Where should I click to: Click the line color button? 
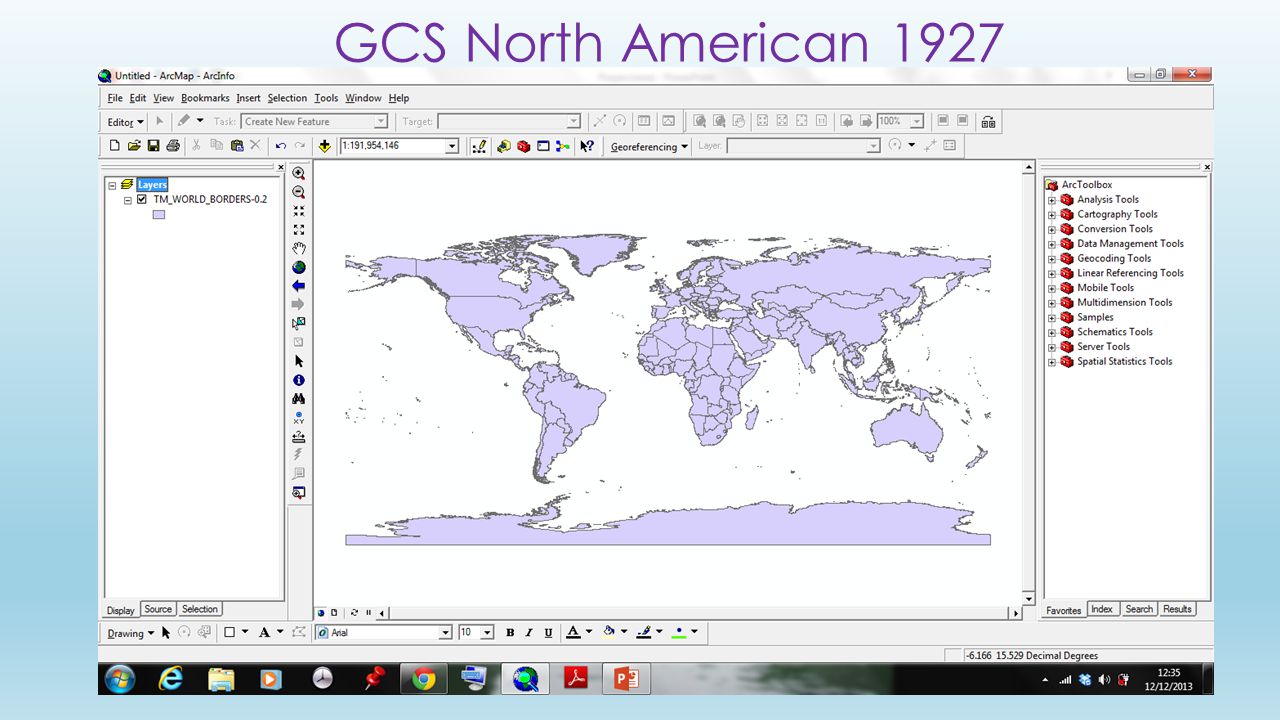tap(644, 632)
